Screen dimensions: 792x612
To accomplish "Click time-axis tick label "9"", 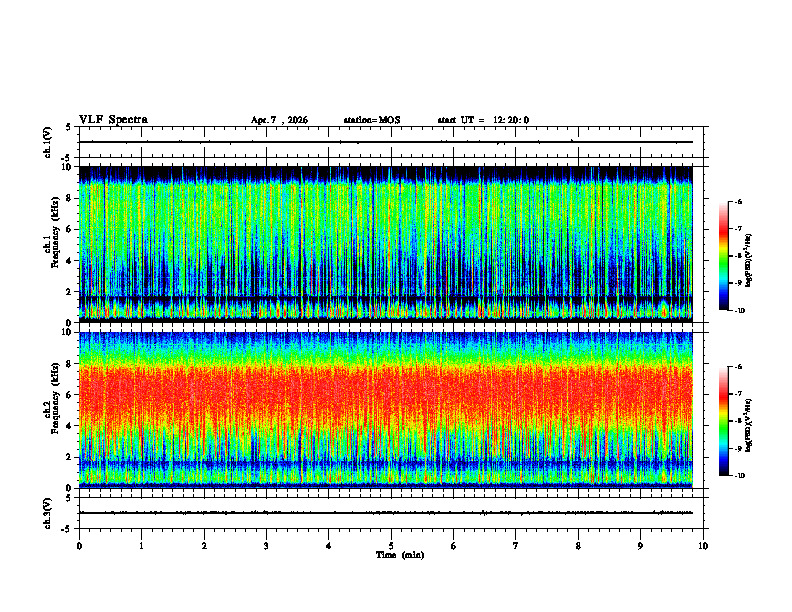I will (x=640, y=546).
